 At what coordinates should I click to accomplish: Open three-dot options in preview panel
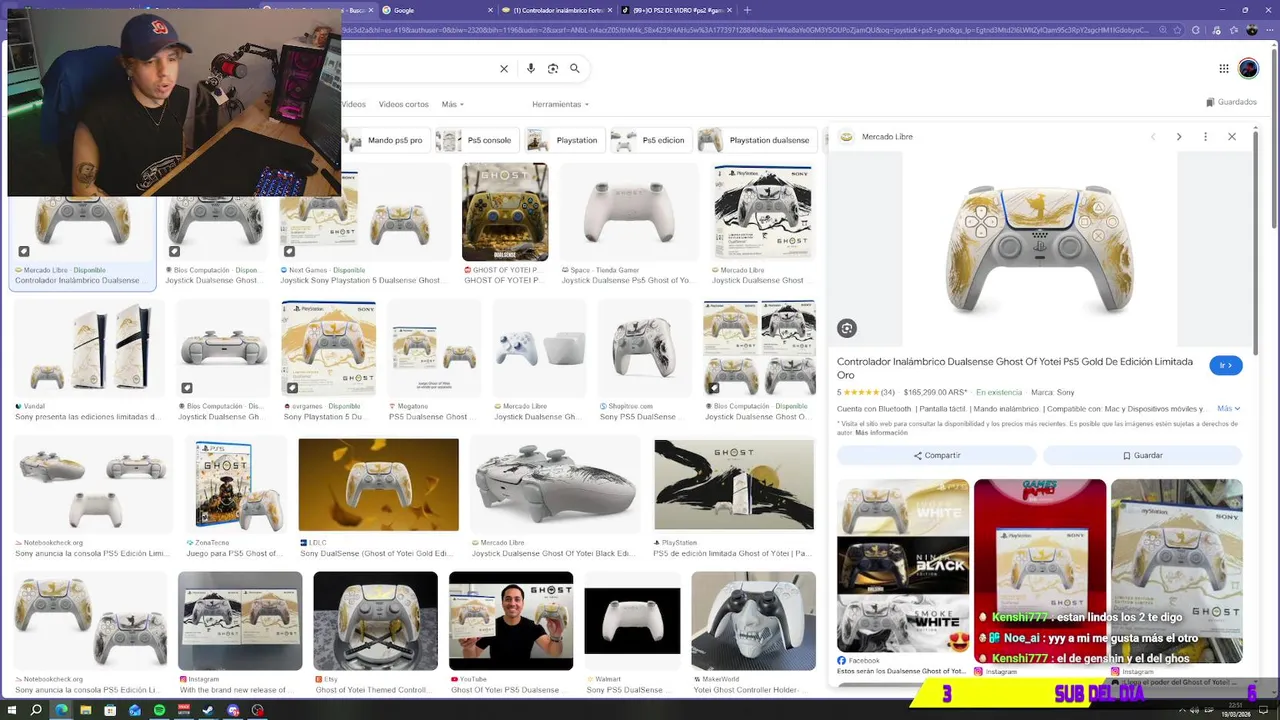[1205, 137]
